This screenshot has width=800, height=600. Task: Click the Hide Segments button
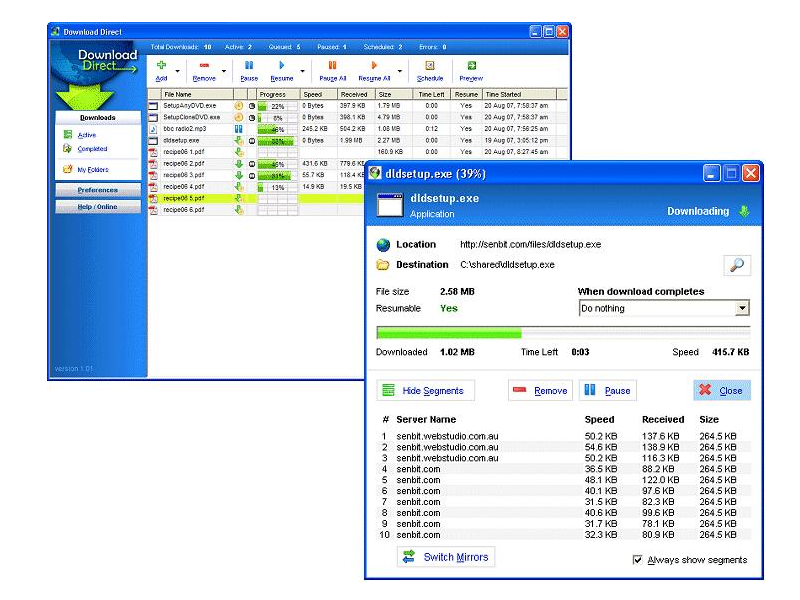tap(425, 391)
